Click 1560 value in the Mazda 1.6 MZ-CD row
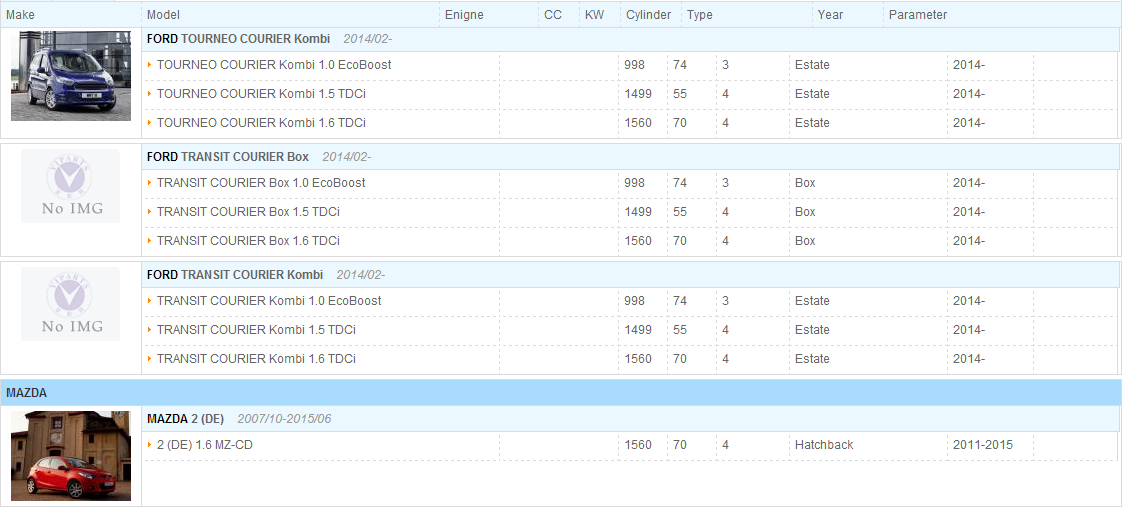1124x508 pixels. click(x=638, y=445)
